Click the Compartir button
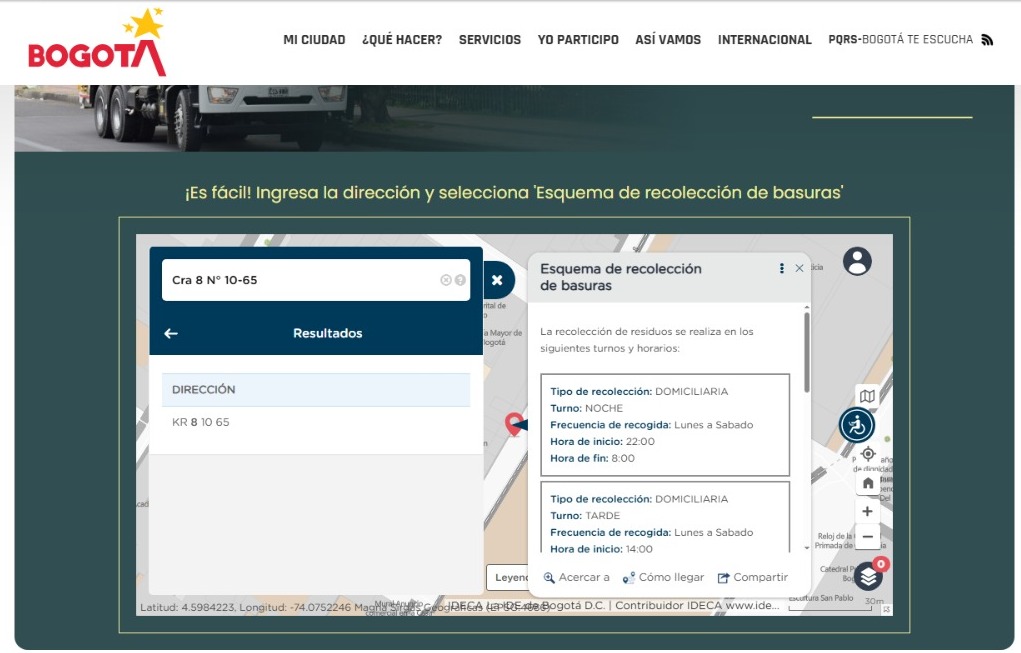Image resolution: width=1021 pixels, height=653 pixels. [x=753, y=577]
